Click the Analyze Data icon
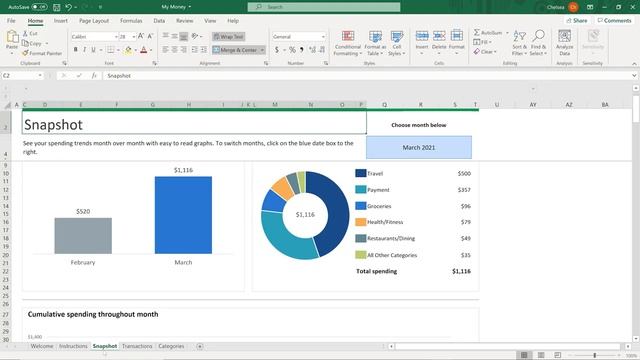640x360 pixels. click(564, 36)
